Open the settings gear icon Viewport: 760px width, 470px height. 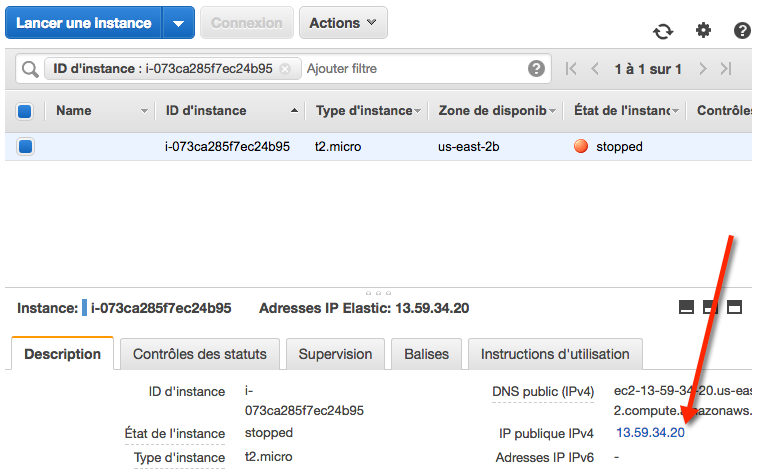coord(703,31)
